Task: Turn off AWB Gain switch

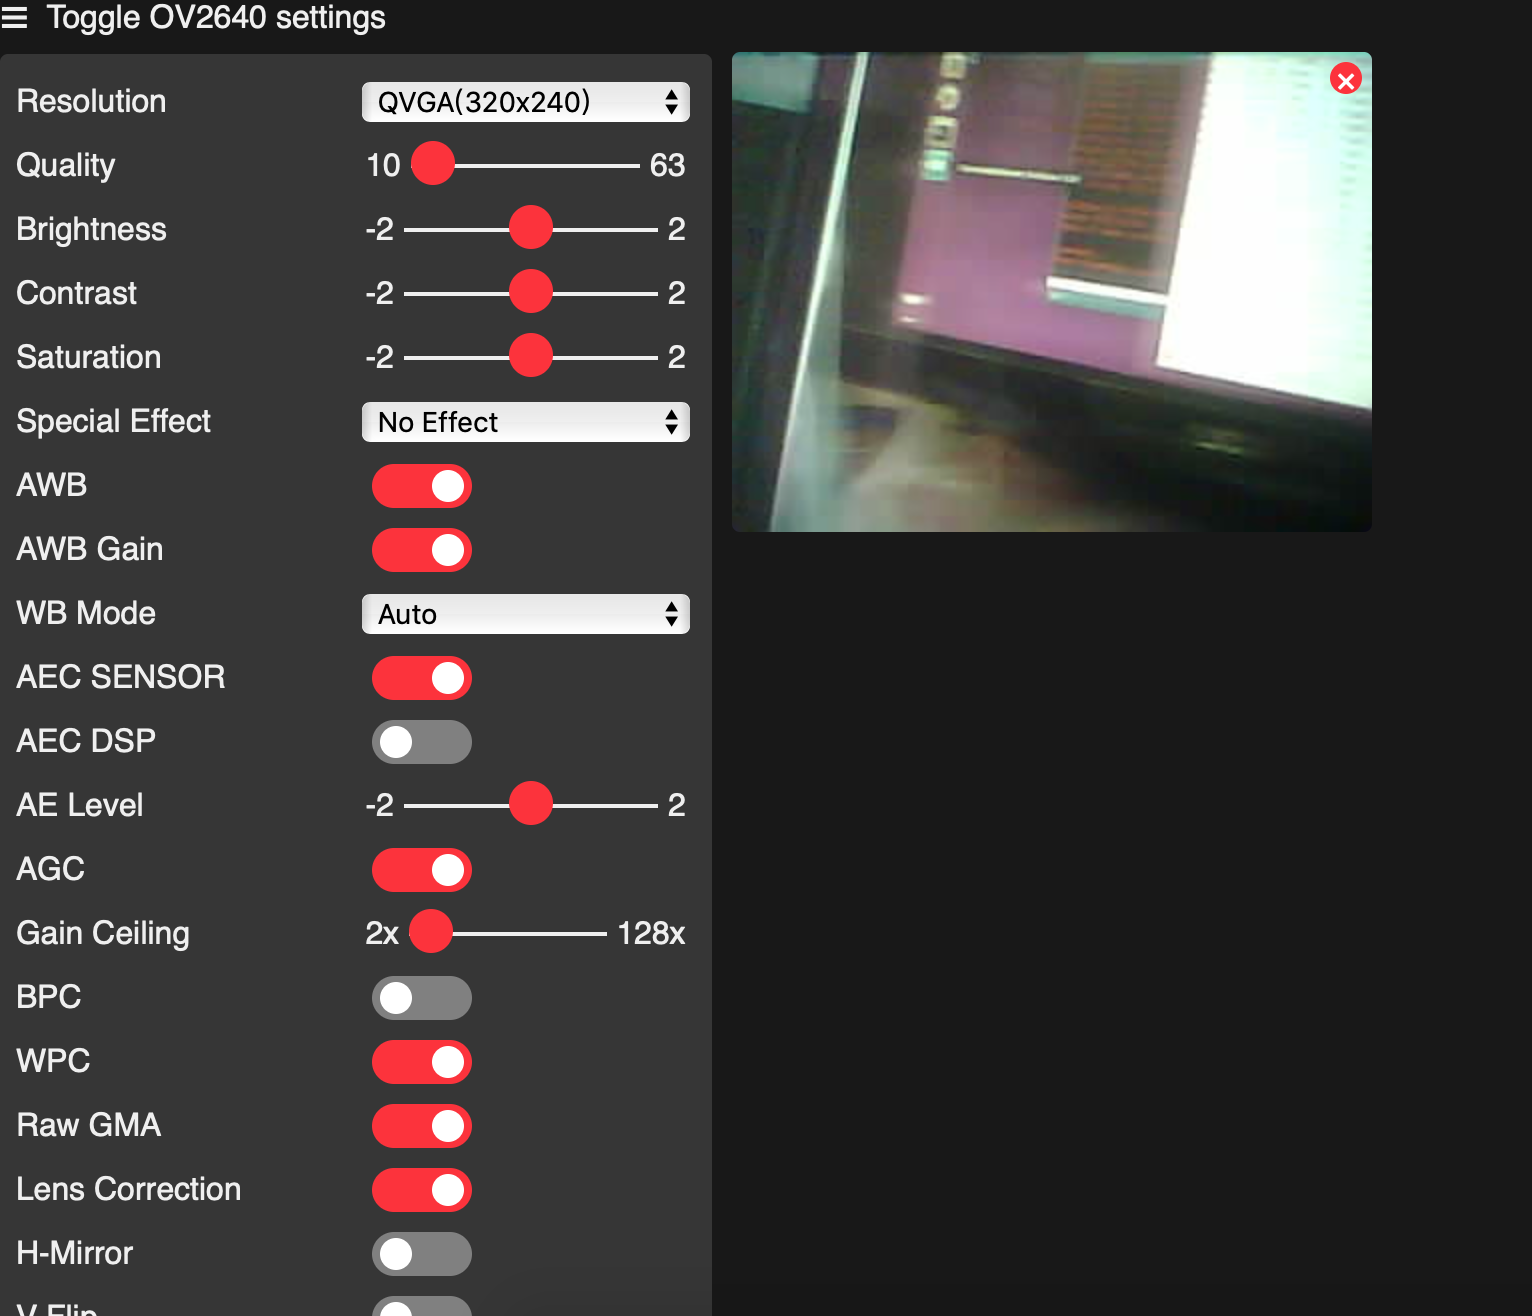Action: pyautogui.click(x=422, y=550)
